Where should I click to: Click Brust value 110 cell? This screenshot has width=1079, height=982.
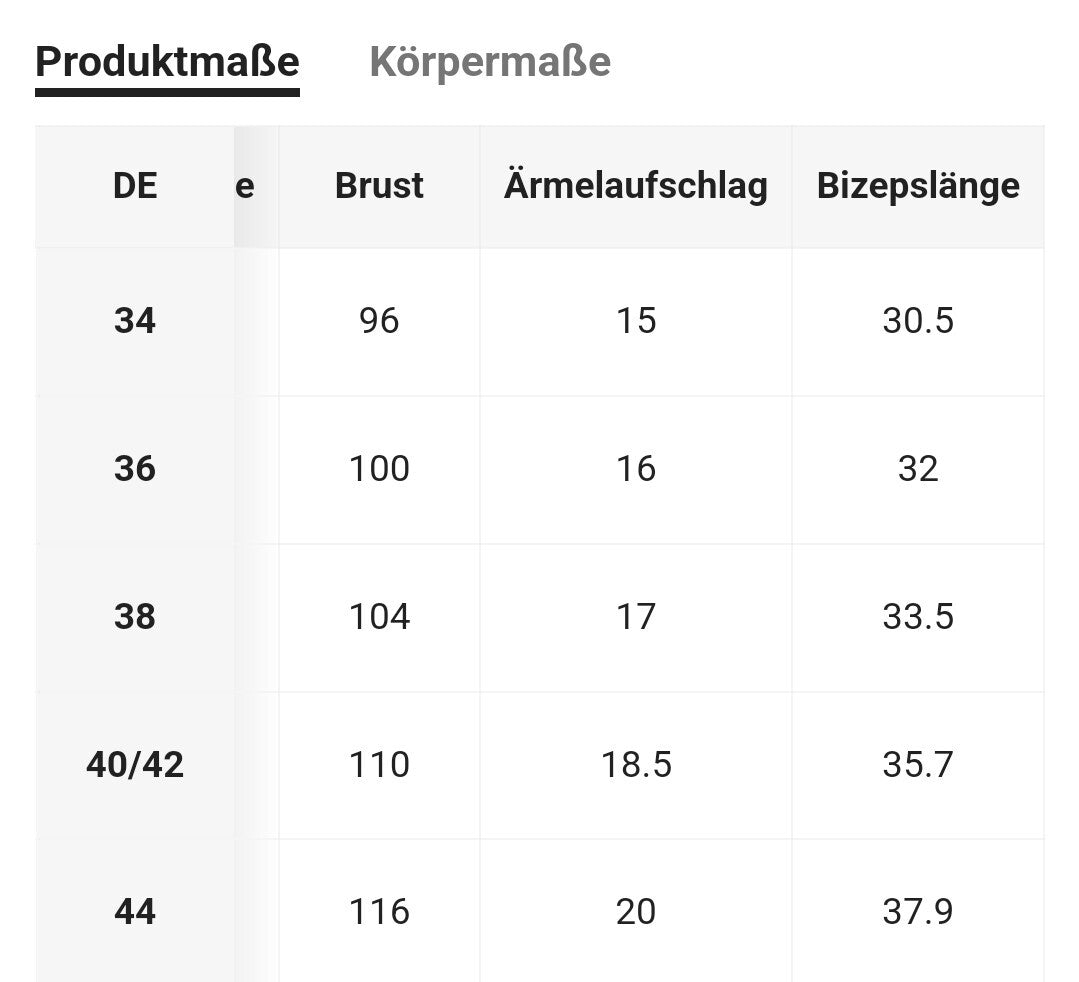[379, 765]
